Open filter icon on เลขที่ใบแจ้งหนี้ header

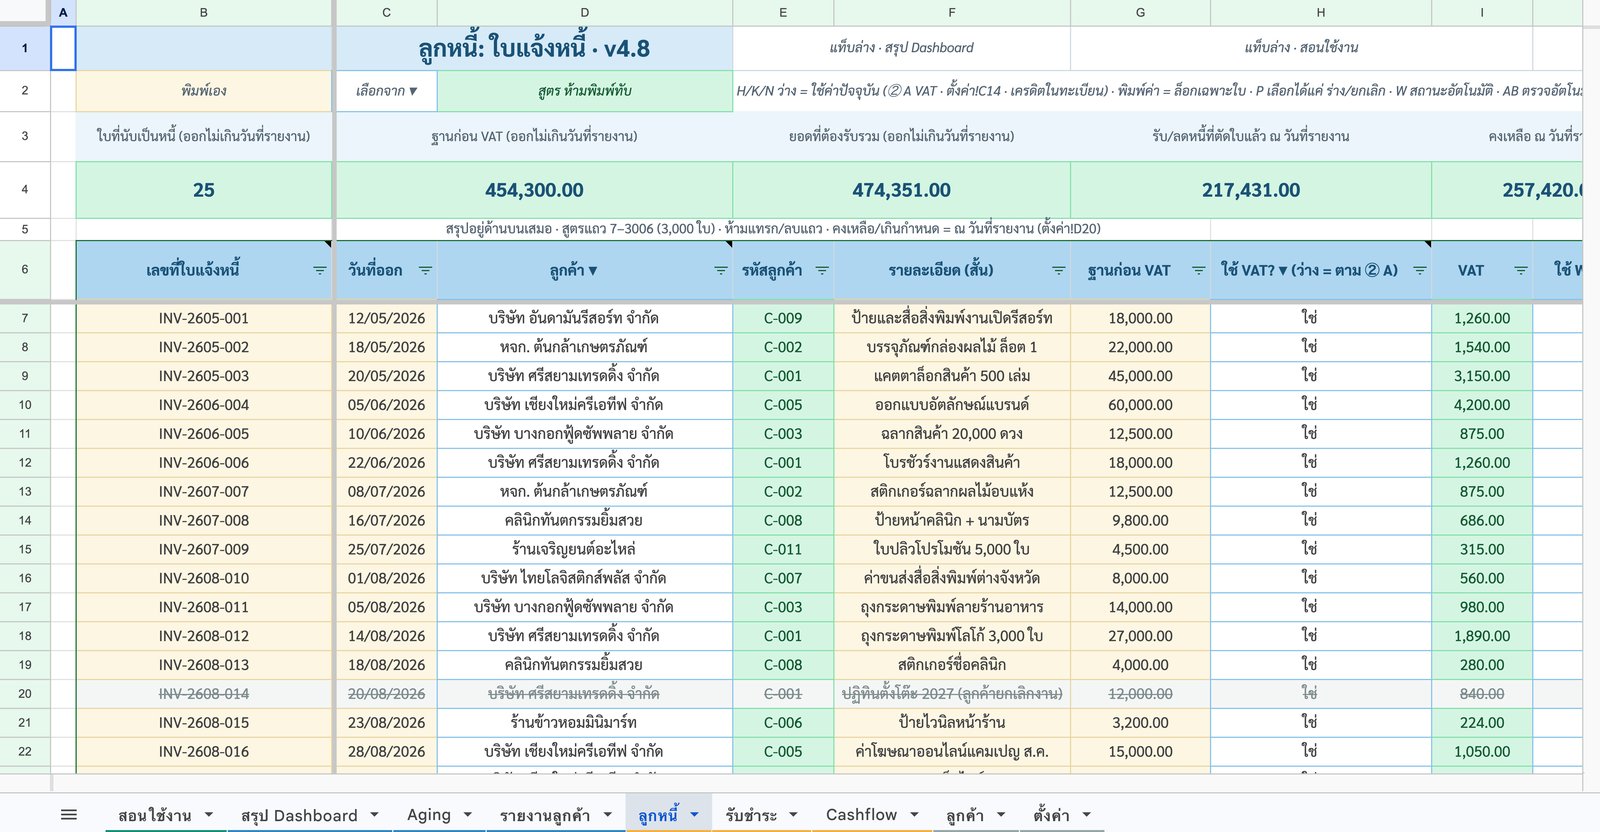click(x=320, y=270)
